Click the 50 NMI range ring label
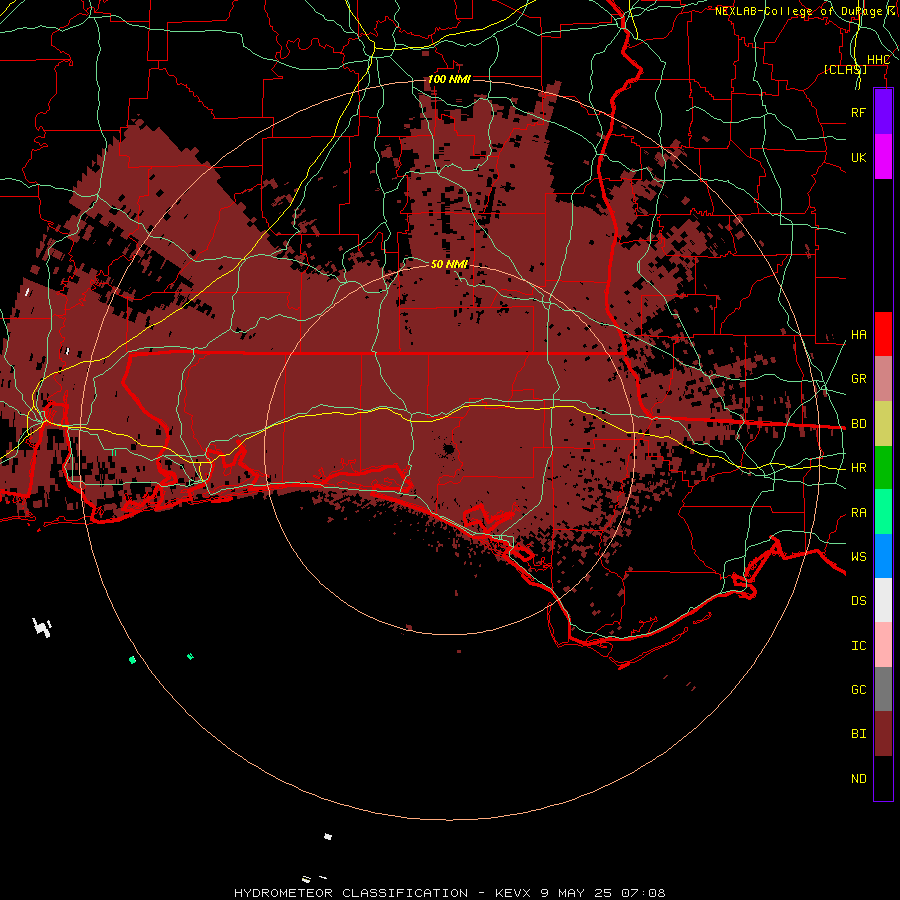This screenshot has width=900, height=900. [x=449, y=264]
